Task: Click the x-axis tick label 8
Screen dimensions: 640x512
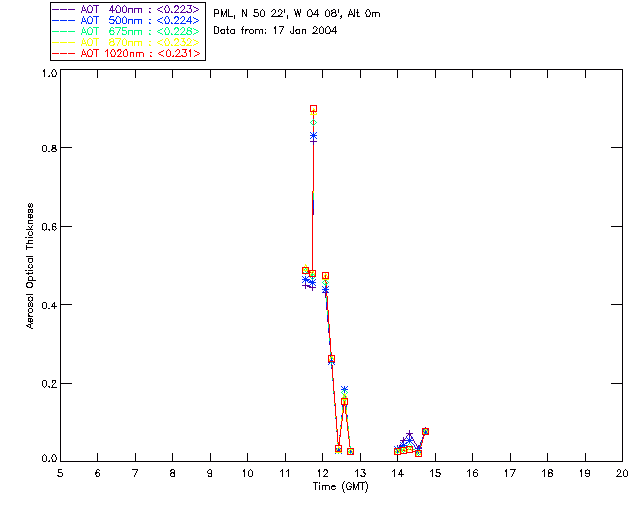Action: tap(173, 473)
